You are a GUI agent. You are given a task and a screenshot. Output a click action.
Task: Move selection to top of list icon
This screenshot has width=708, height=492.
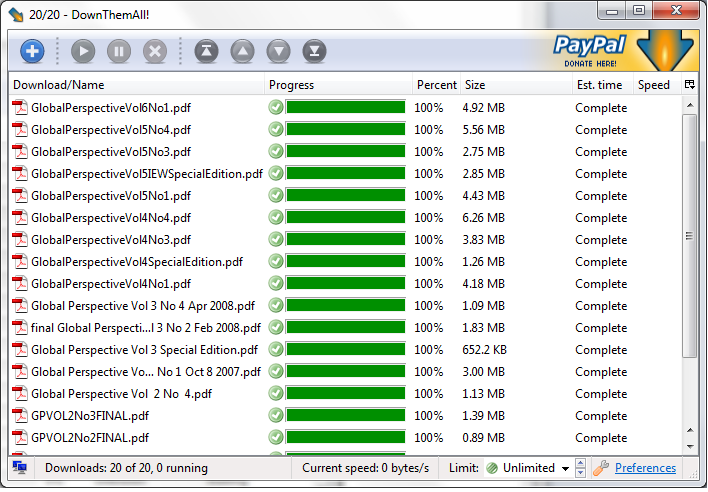[x=206, y=51]
